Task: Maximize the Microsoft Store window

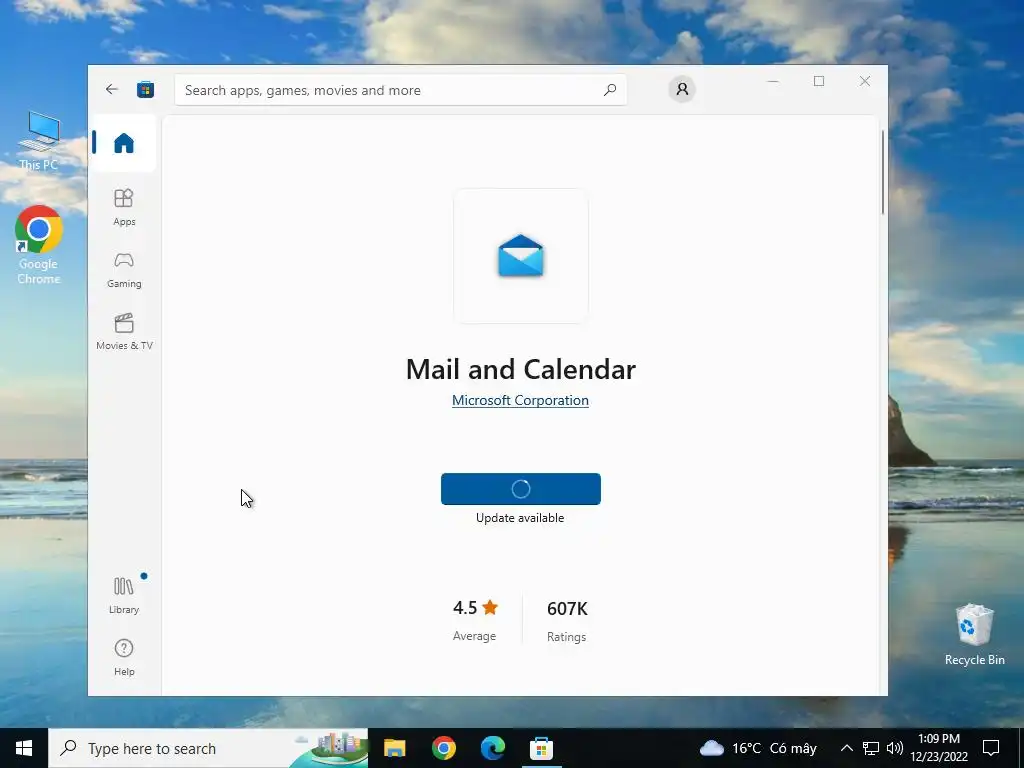Action: pyautogui.click(x=819, y=81)
